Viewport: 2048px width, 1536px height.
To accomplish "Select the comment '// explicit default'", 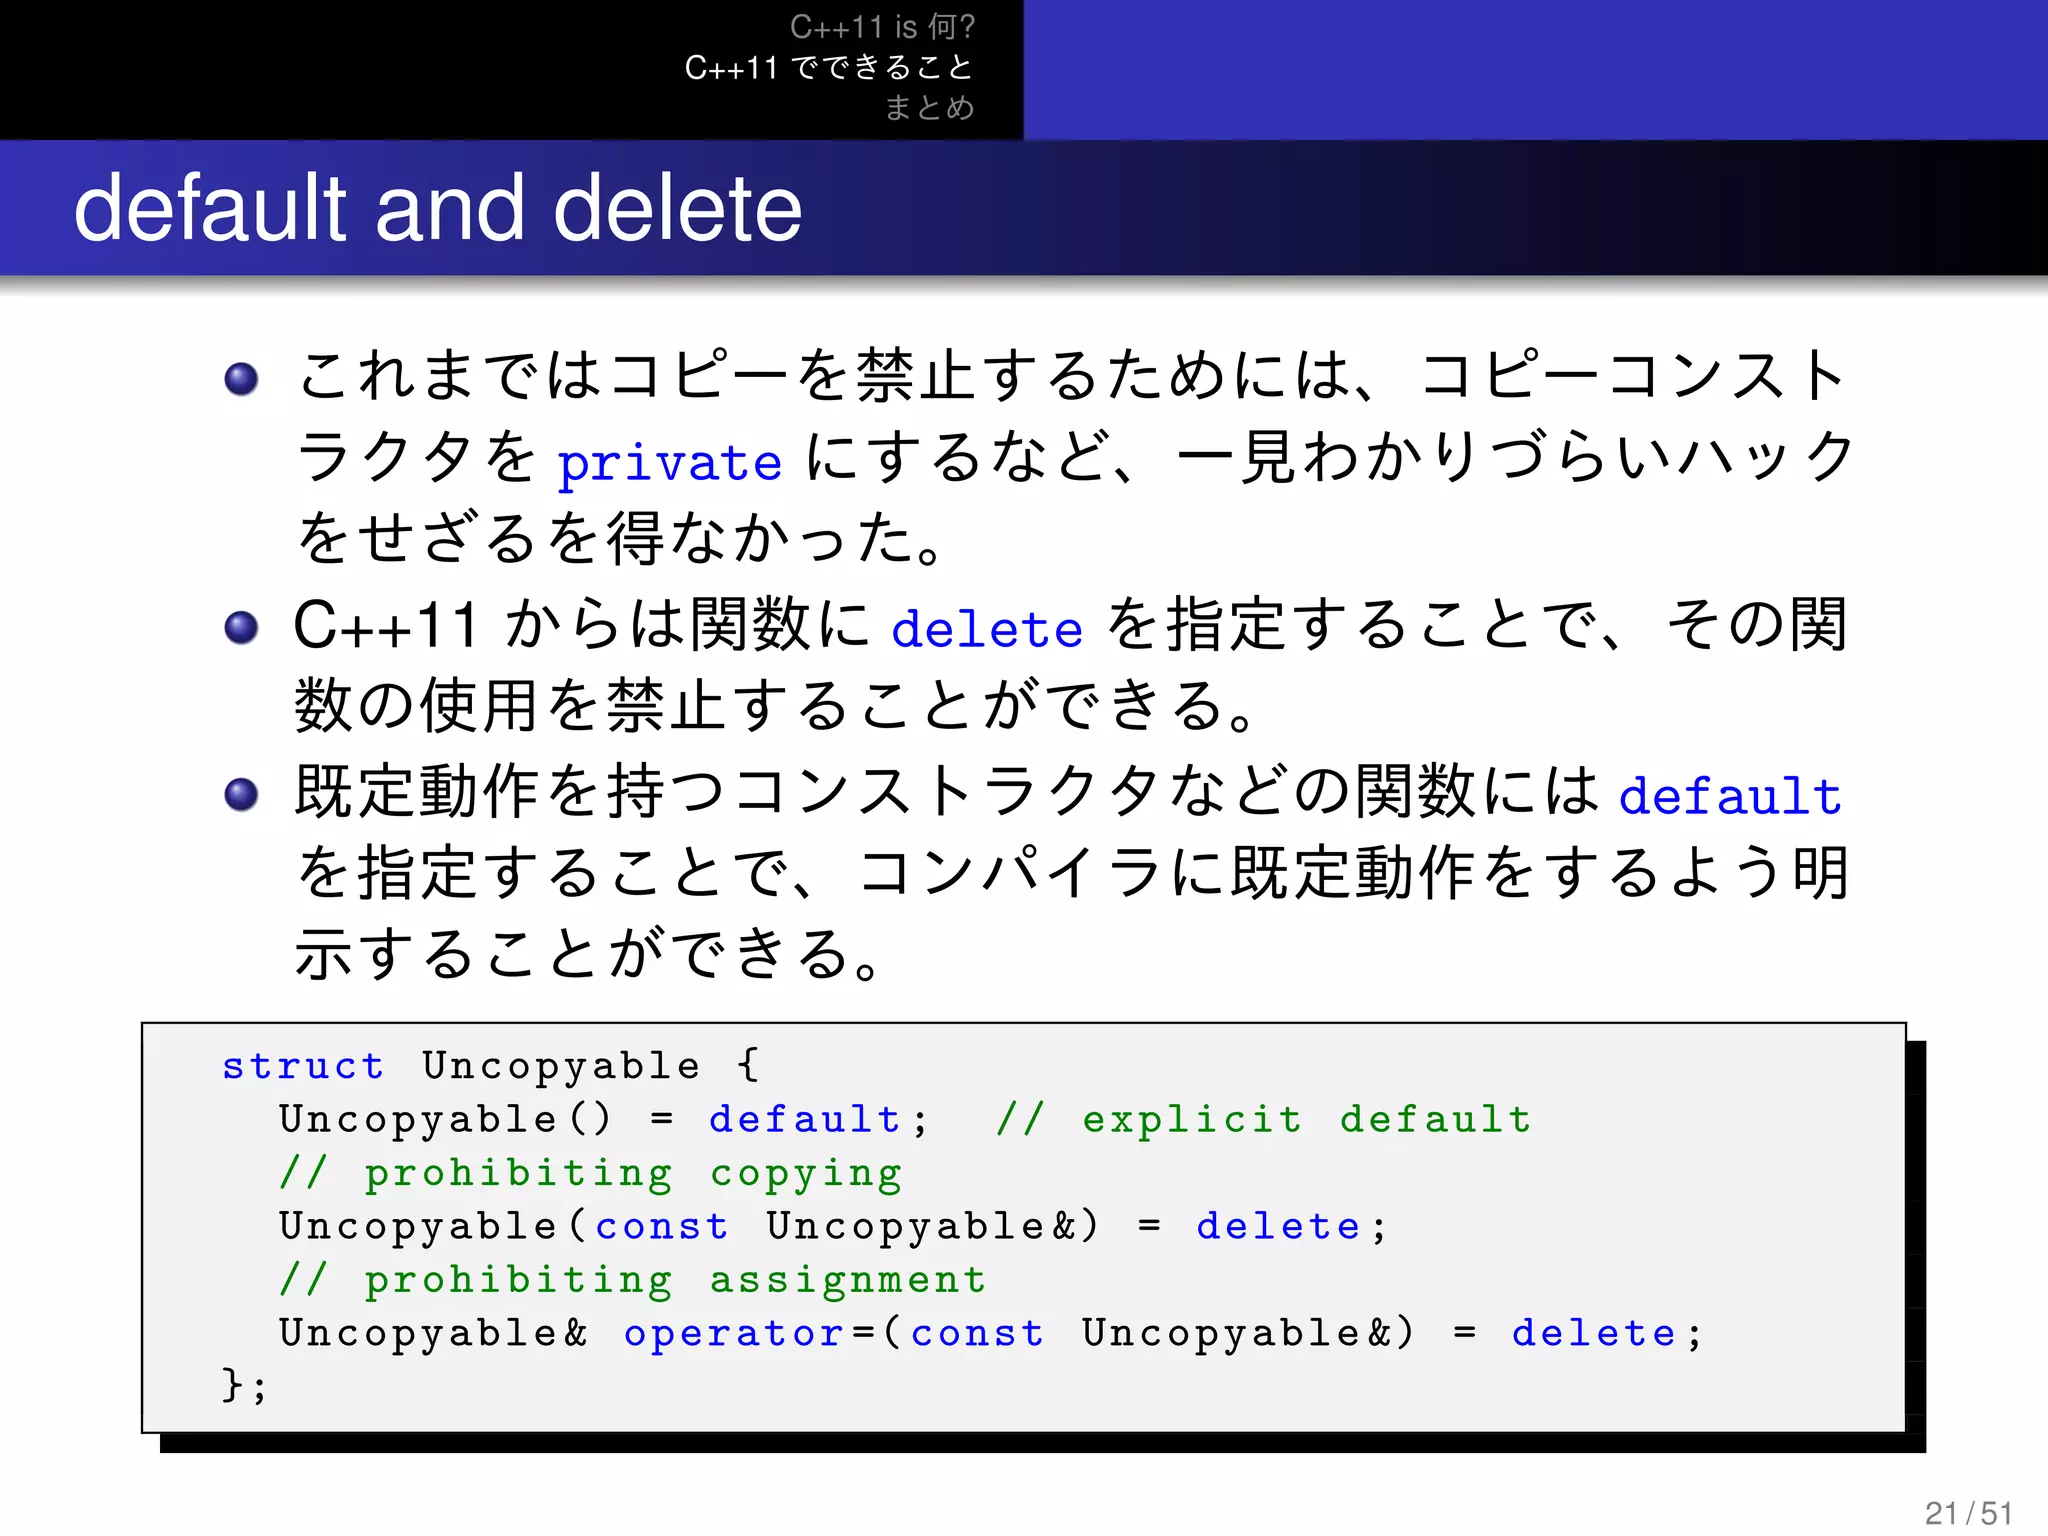I will tap(1264, 1120).
